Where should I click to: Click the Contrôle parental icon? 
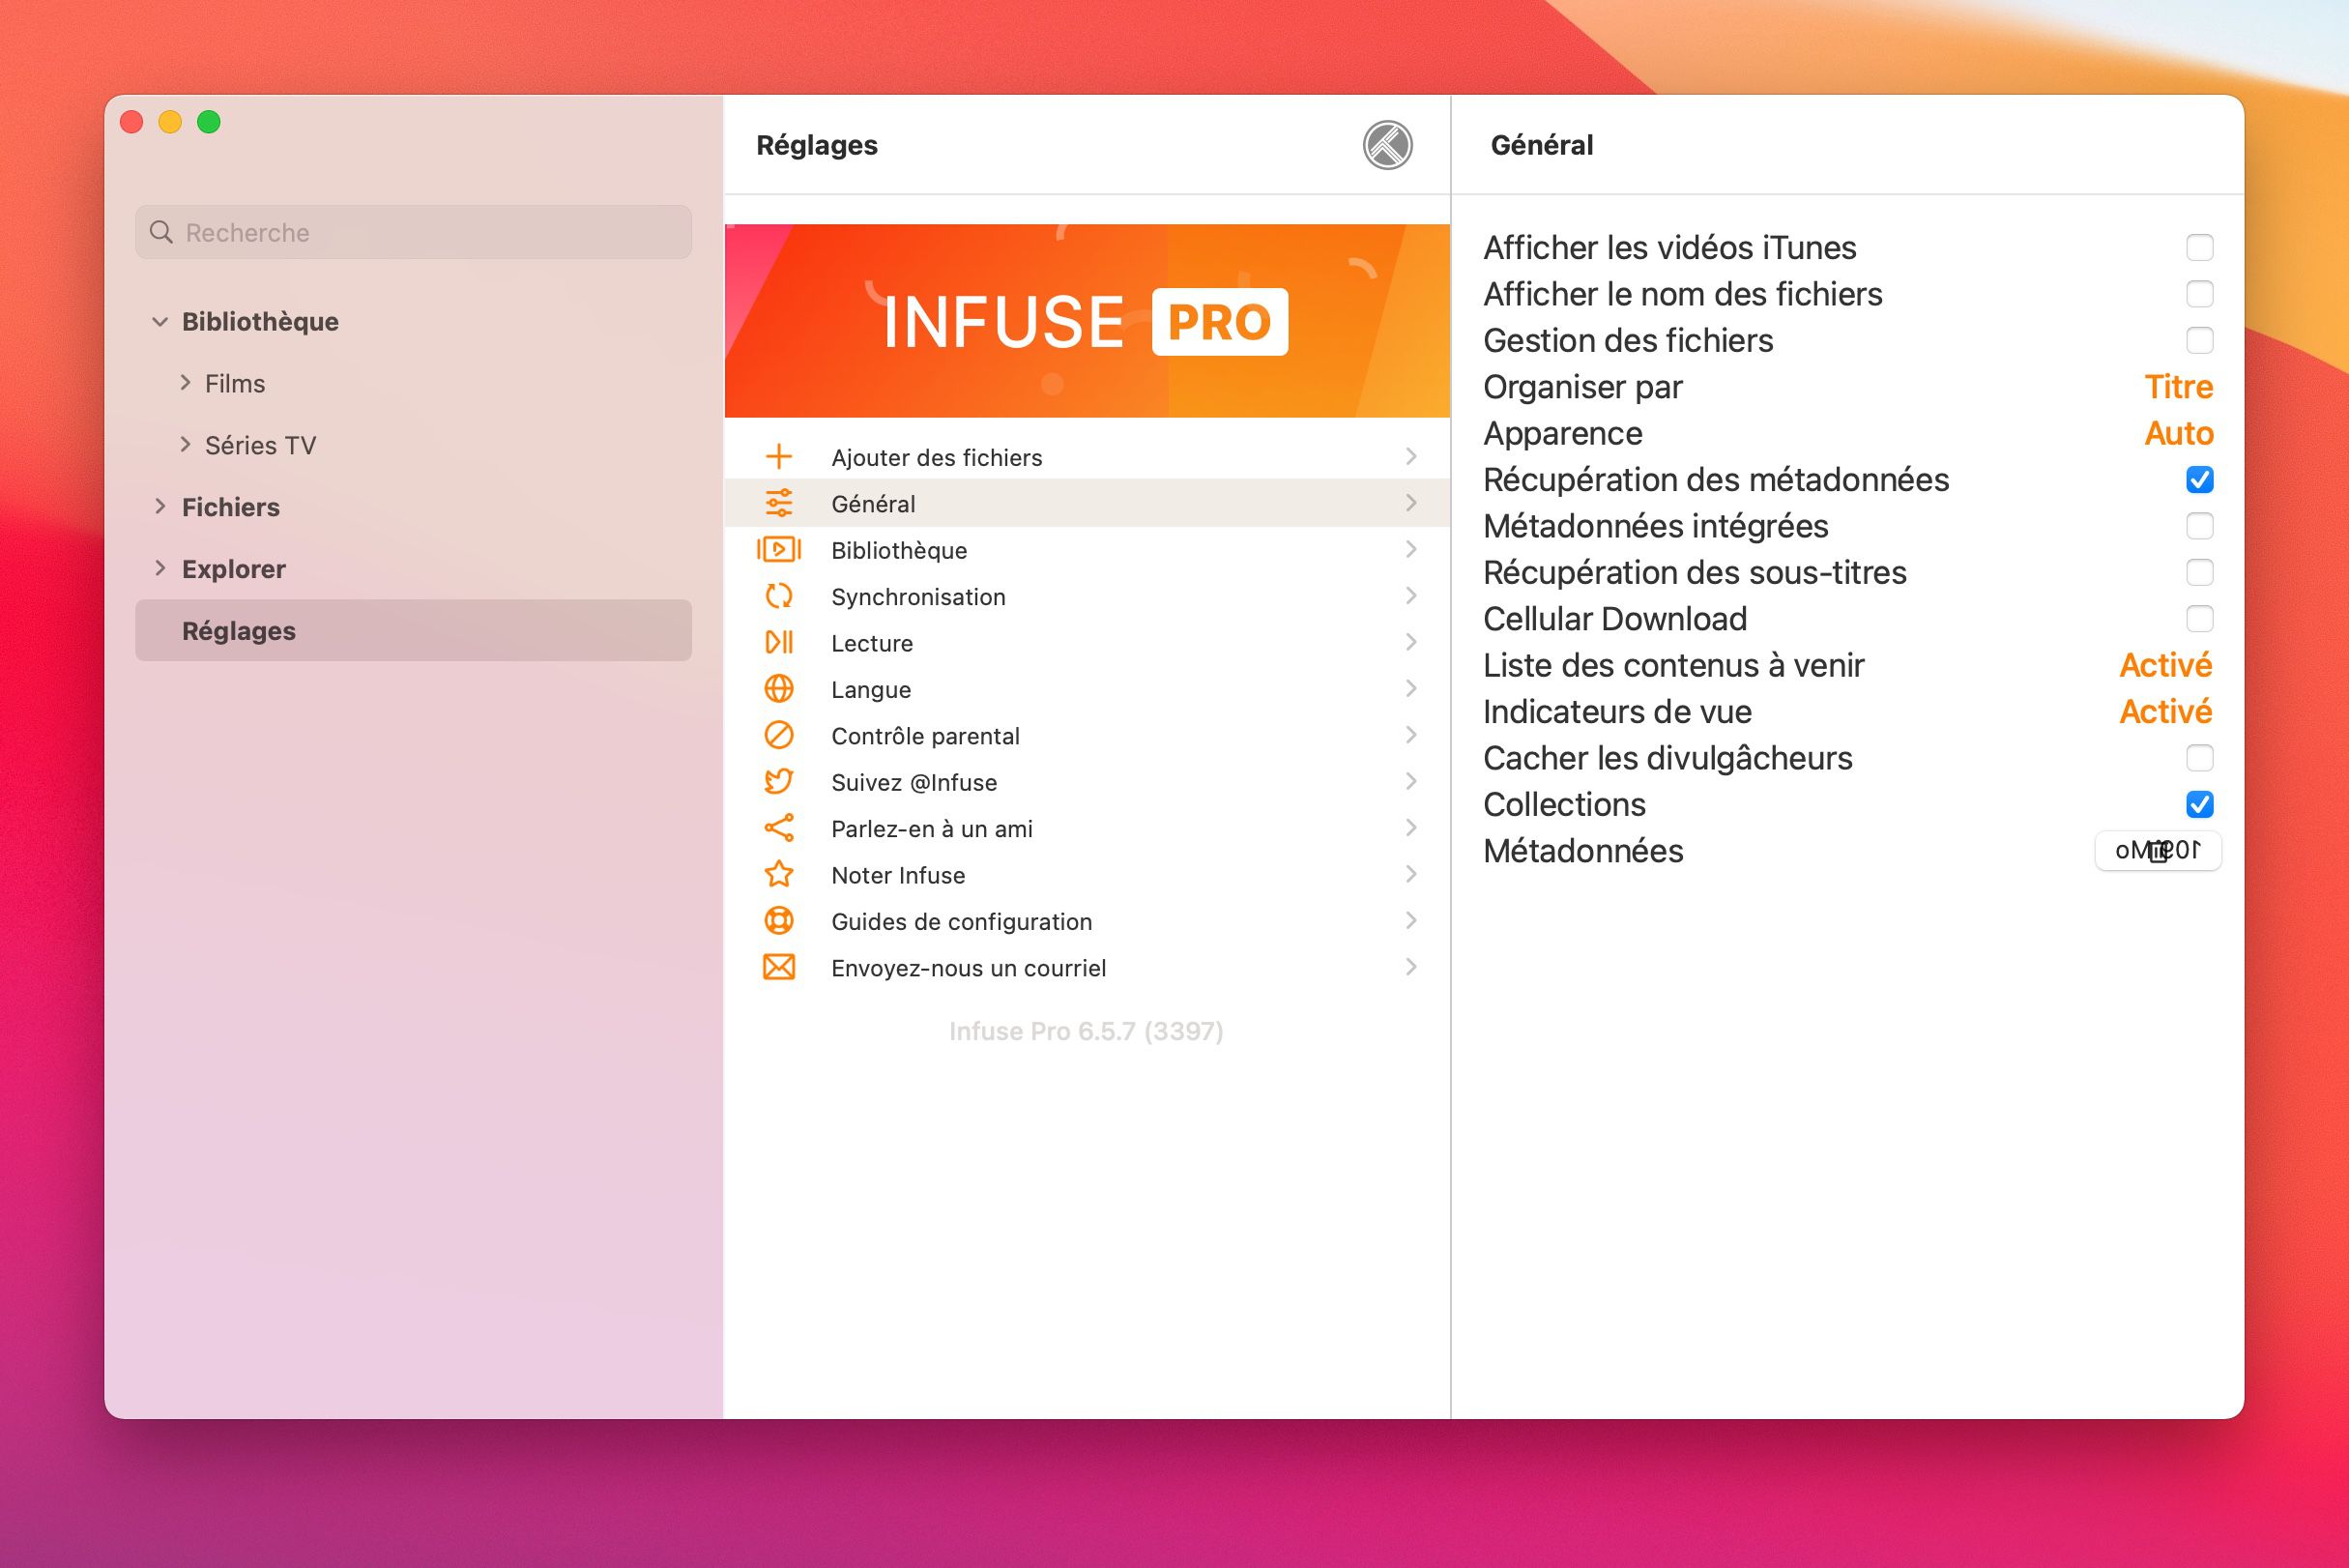(x=779, y=735)
